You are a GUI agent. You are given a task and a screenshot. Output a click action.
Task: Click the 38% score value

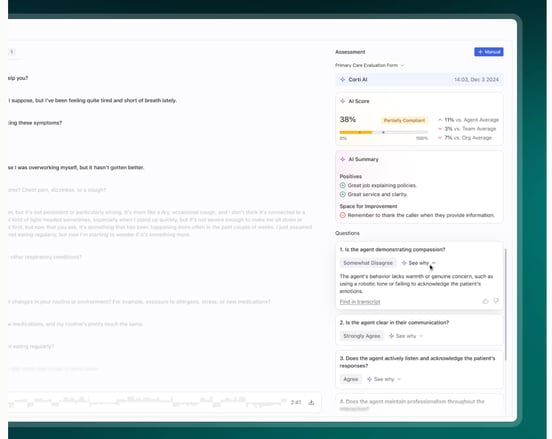click(x=347, y=119)
